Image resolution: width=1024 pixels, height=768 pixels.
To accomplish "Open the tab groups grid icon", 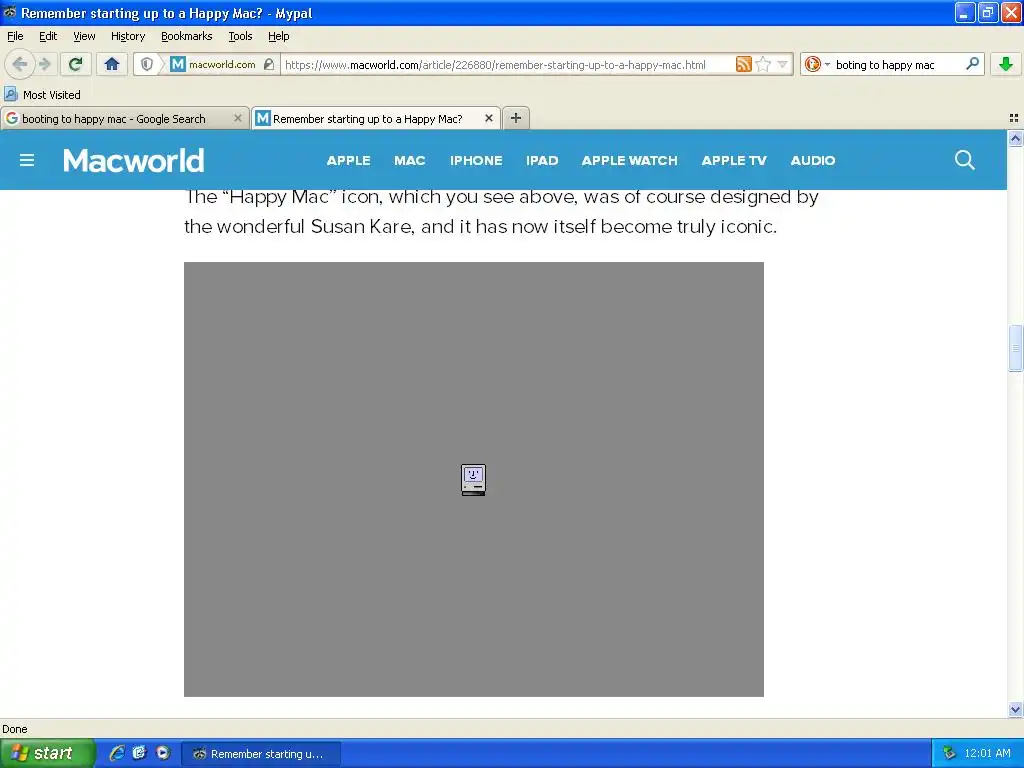I will [x=1014, y=118].
